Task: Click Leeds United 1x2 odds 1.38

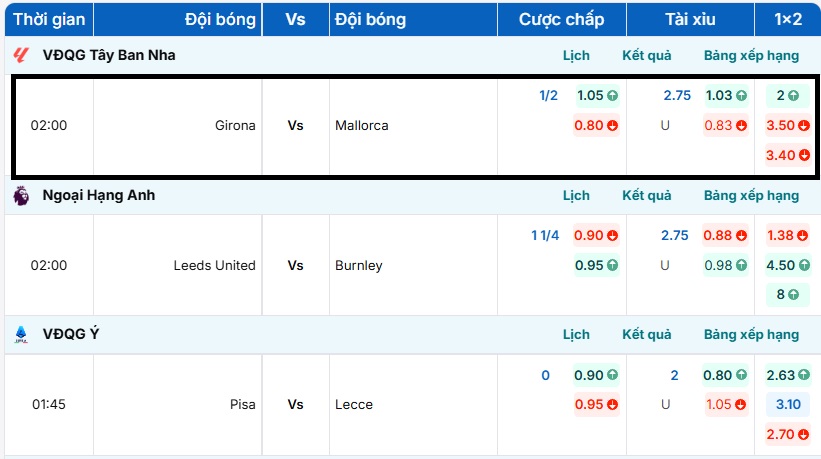Action: click(787, 236)
